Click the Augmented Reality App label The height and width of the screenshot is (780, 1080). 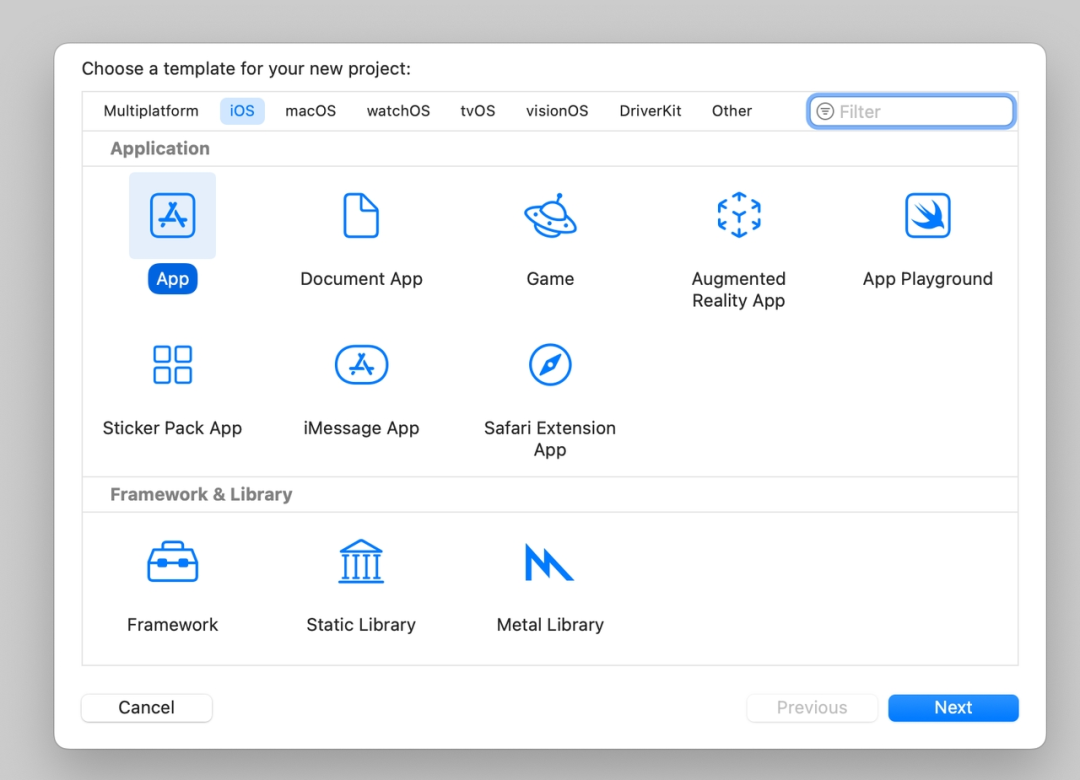(x=739, y=289)
